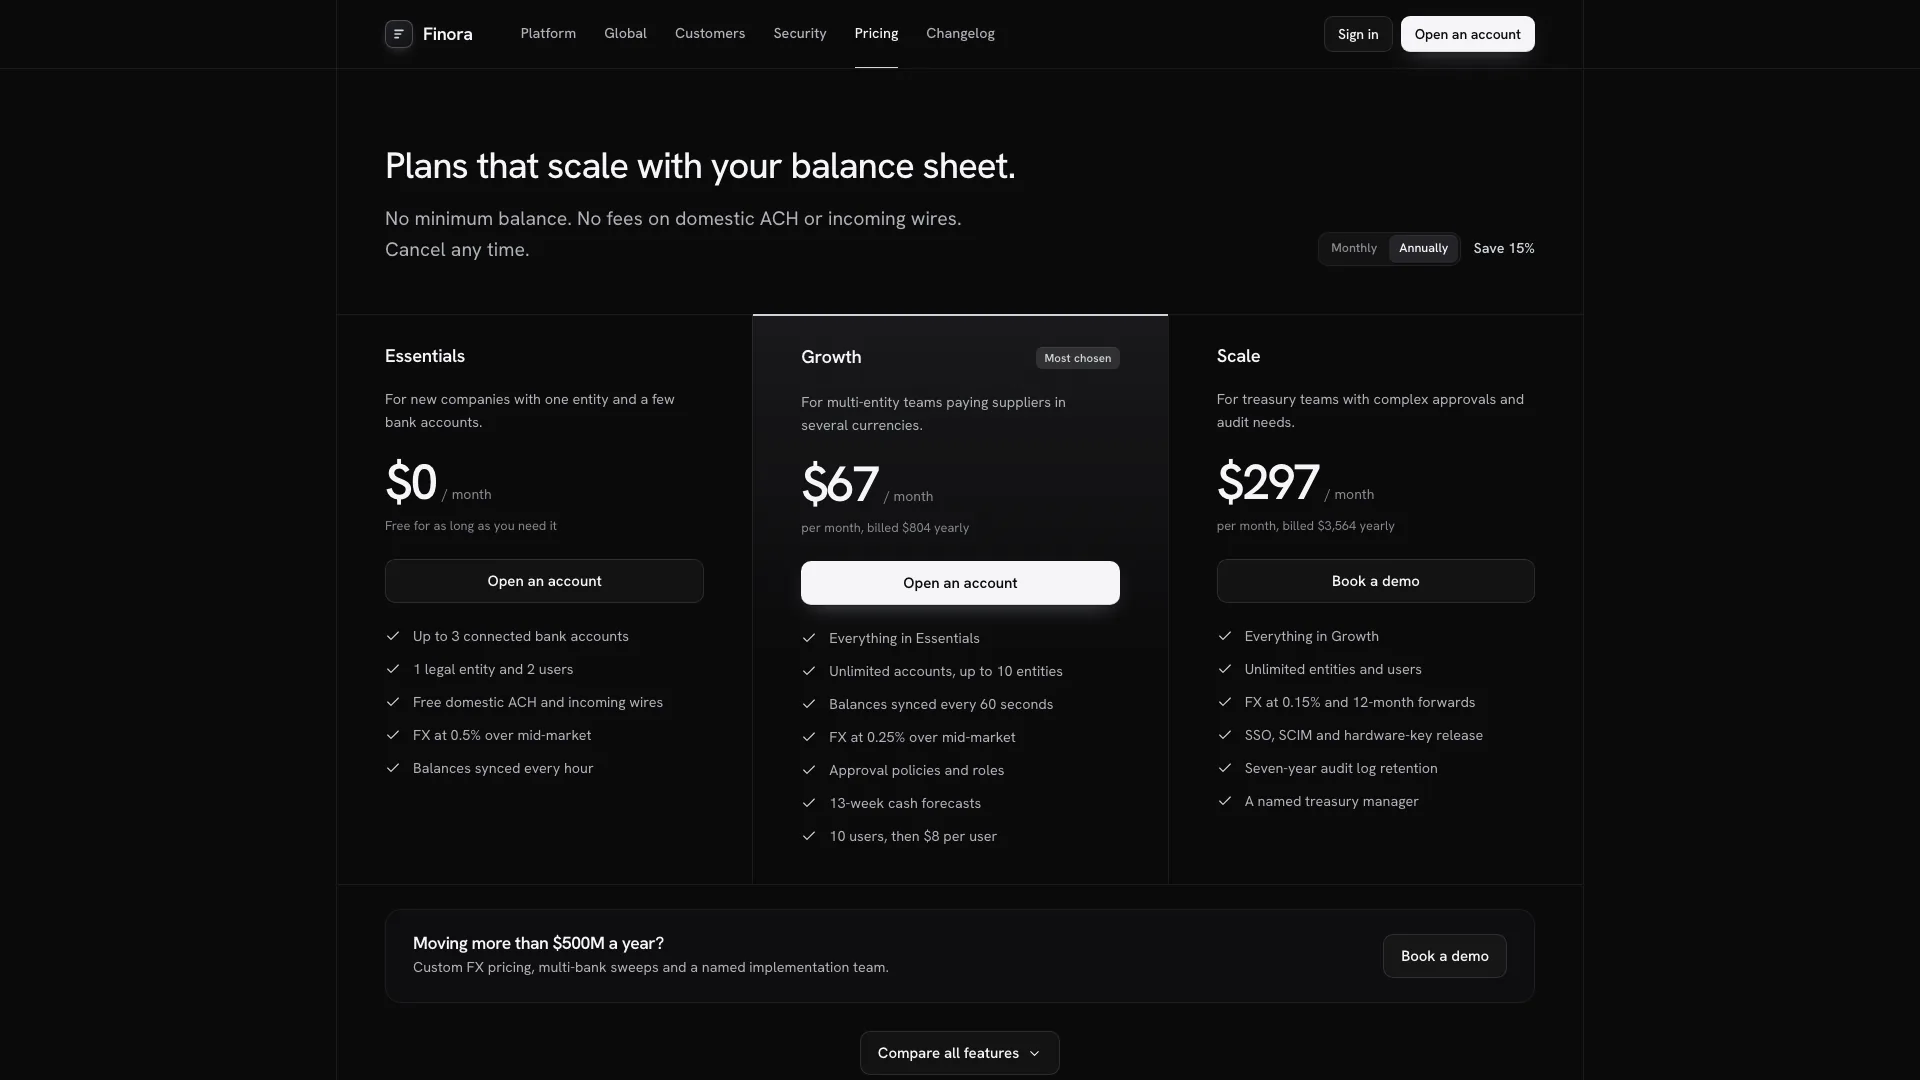The width and height of the screenshot is (1920, 1080).
Task: Click checkmark beside 13-week cash forecasts
Action: (x=809, y=803)
